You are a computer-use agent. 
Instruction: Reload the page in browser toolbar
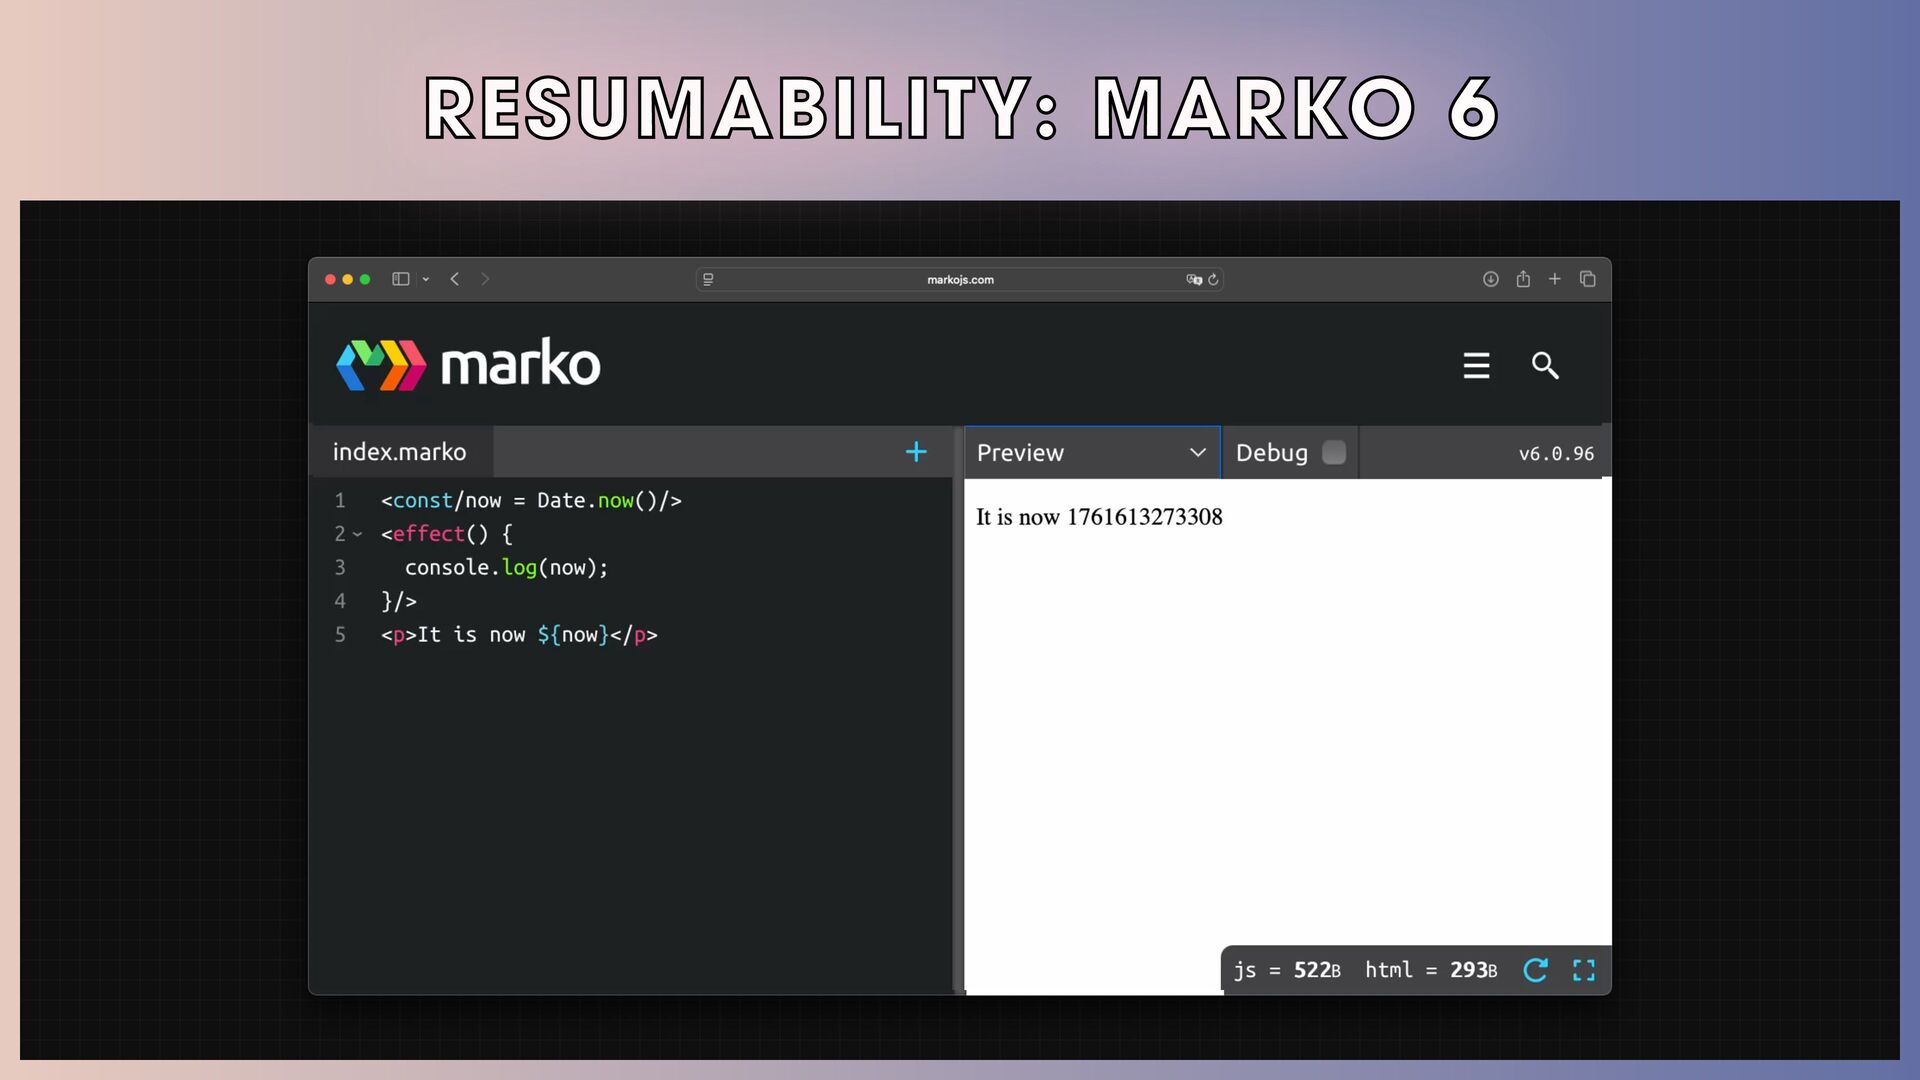click(x=1213, y=280)
